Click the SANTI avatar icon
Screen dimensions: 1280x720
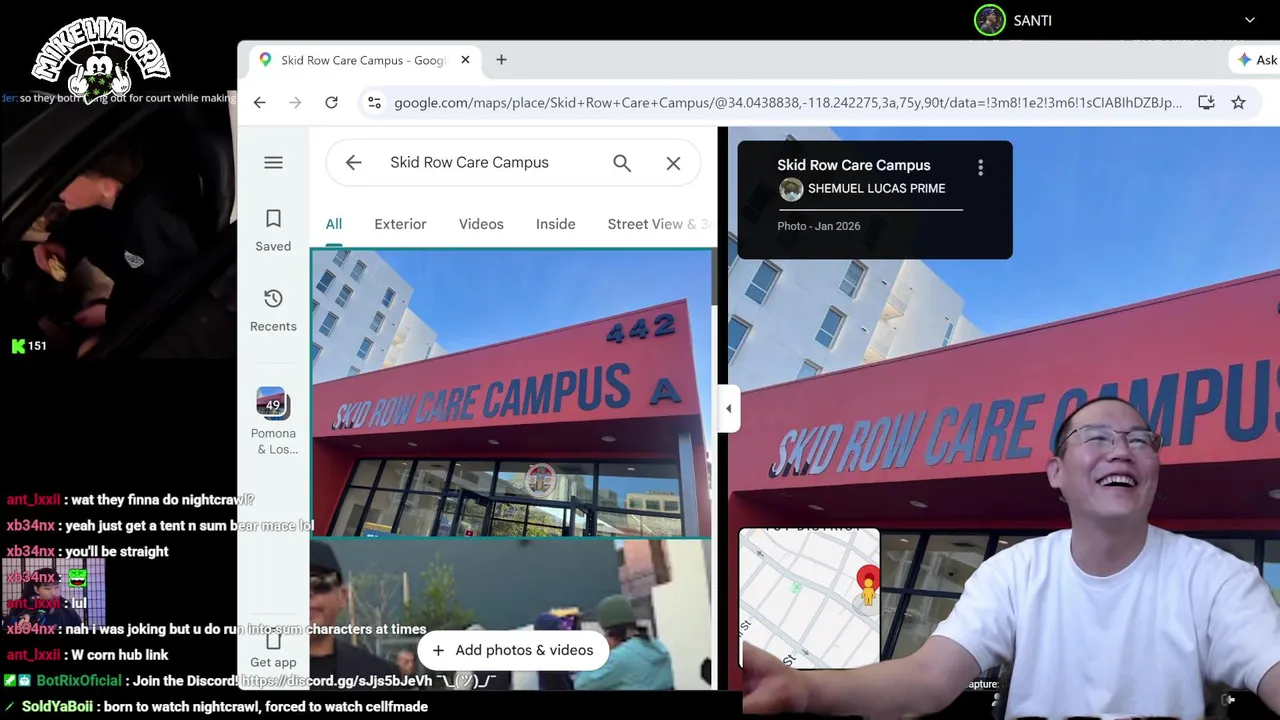tap(990, 20)
